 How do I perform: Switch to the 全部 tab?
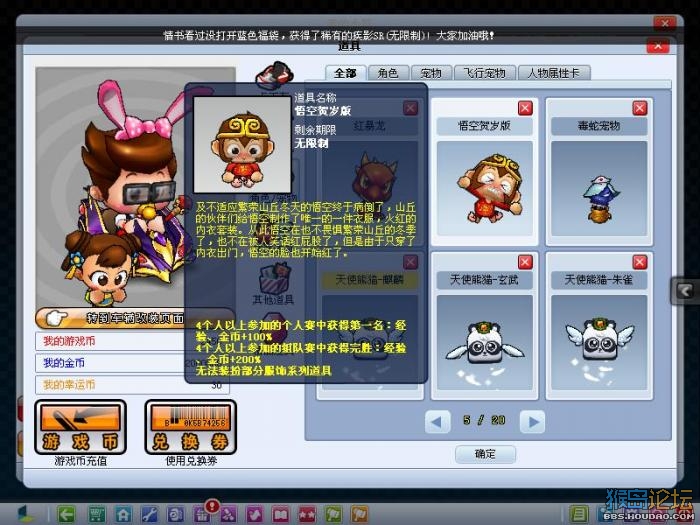click(x=346, y=73)
